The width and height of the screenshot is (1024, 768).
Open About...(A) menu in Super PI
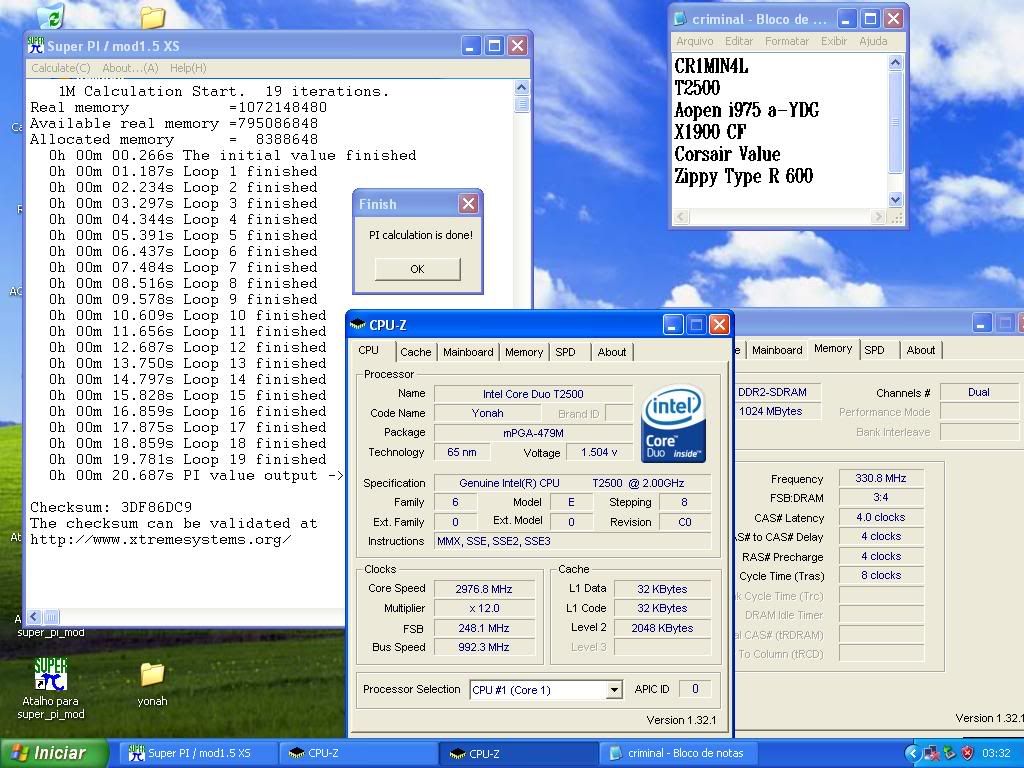point(130,68)
